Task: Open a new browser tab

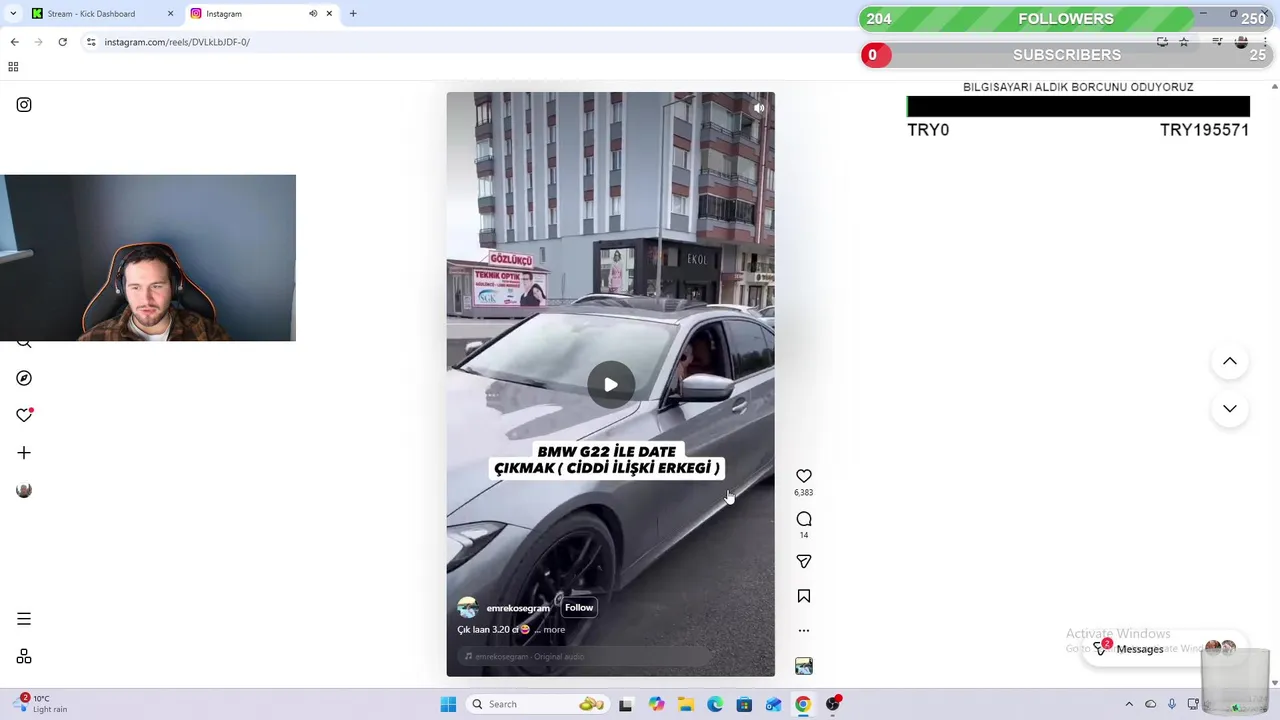Action: (353, 14)
